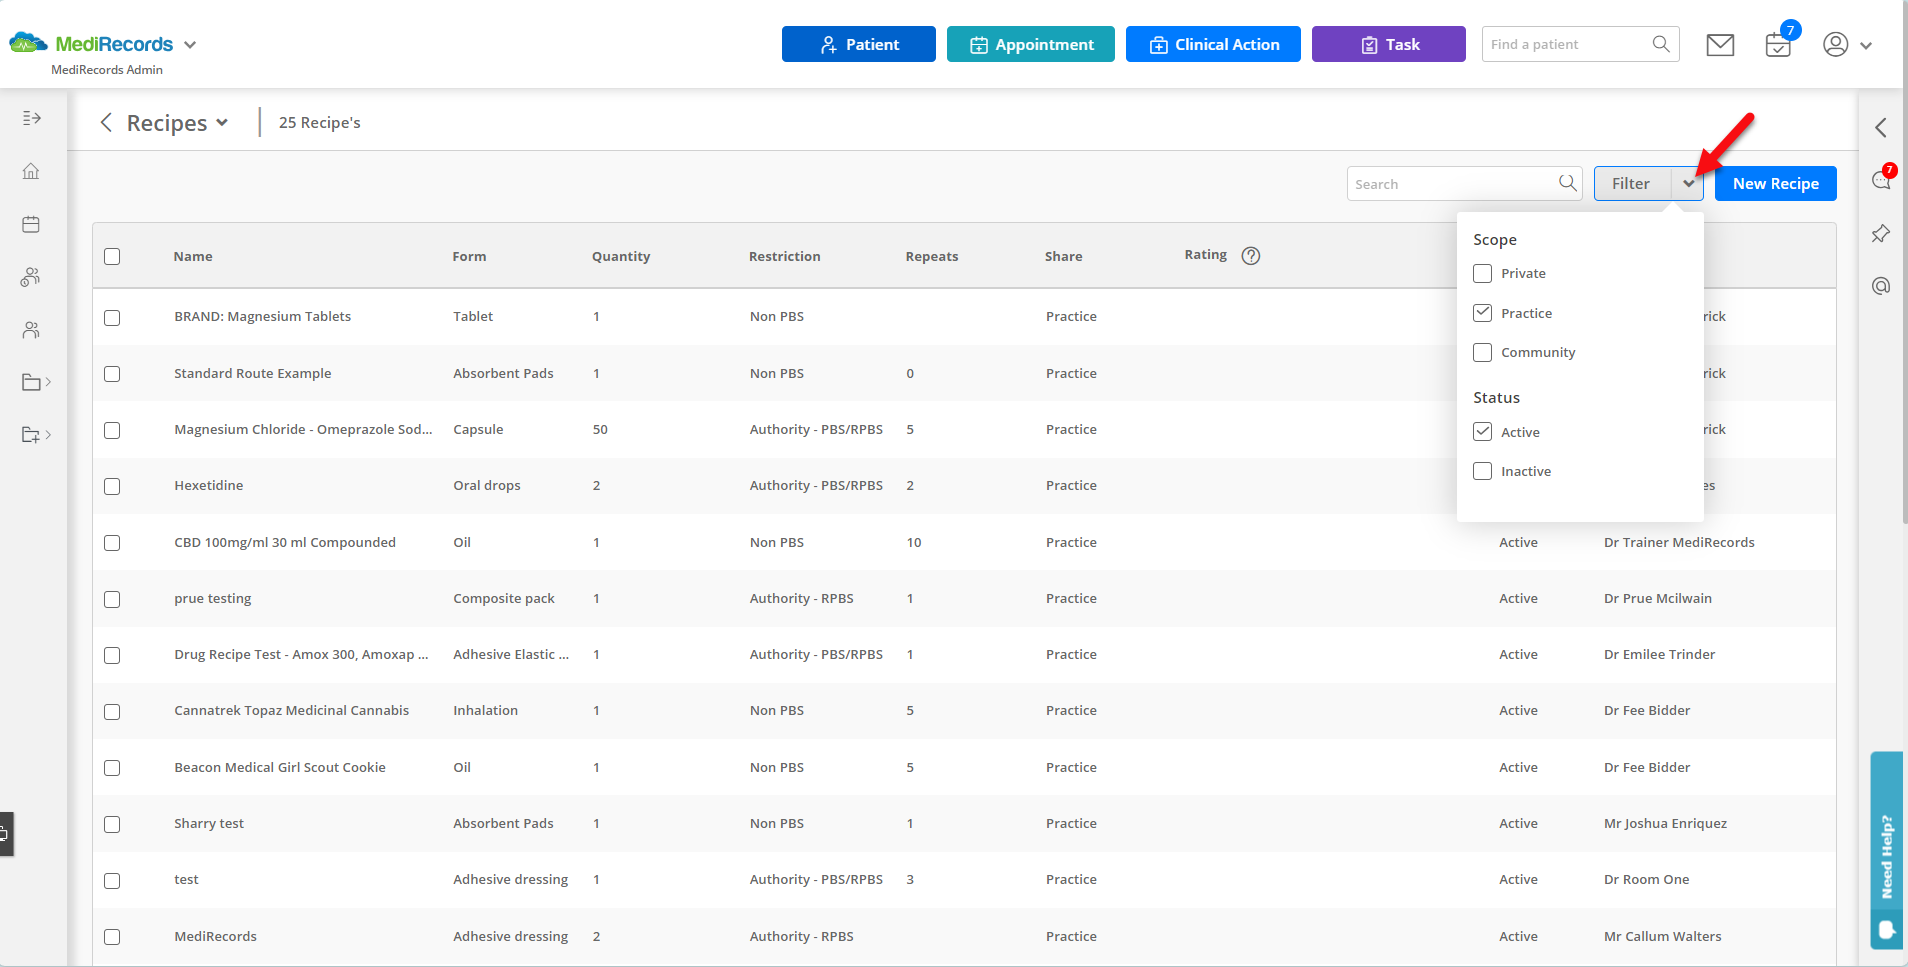Select the MediRecords row checkbox
Image resolution: width=1908 pixels, height=967 pixels.
click(x=112, y=937)
